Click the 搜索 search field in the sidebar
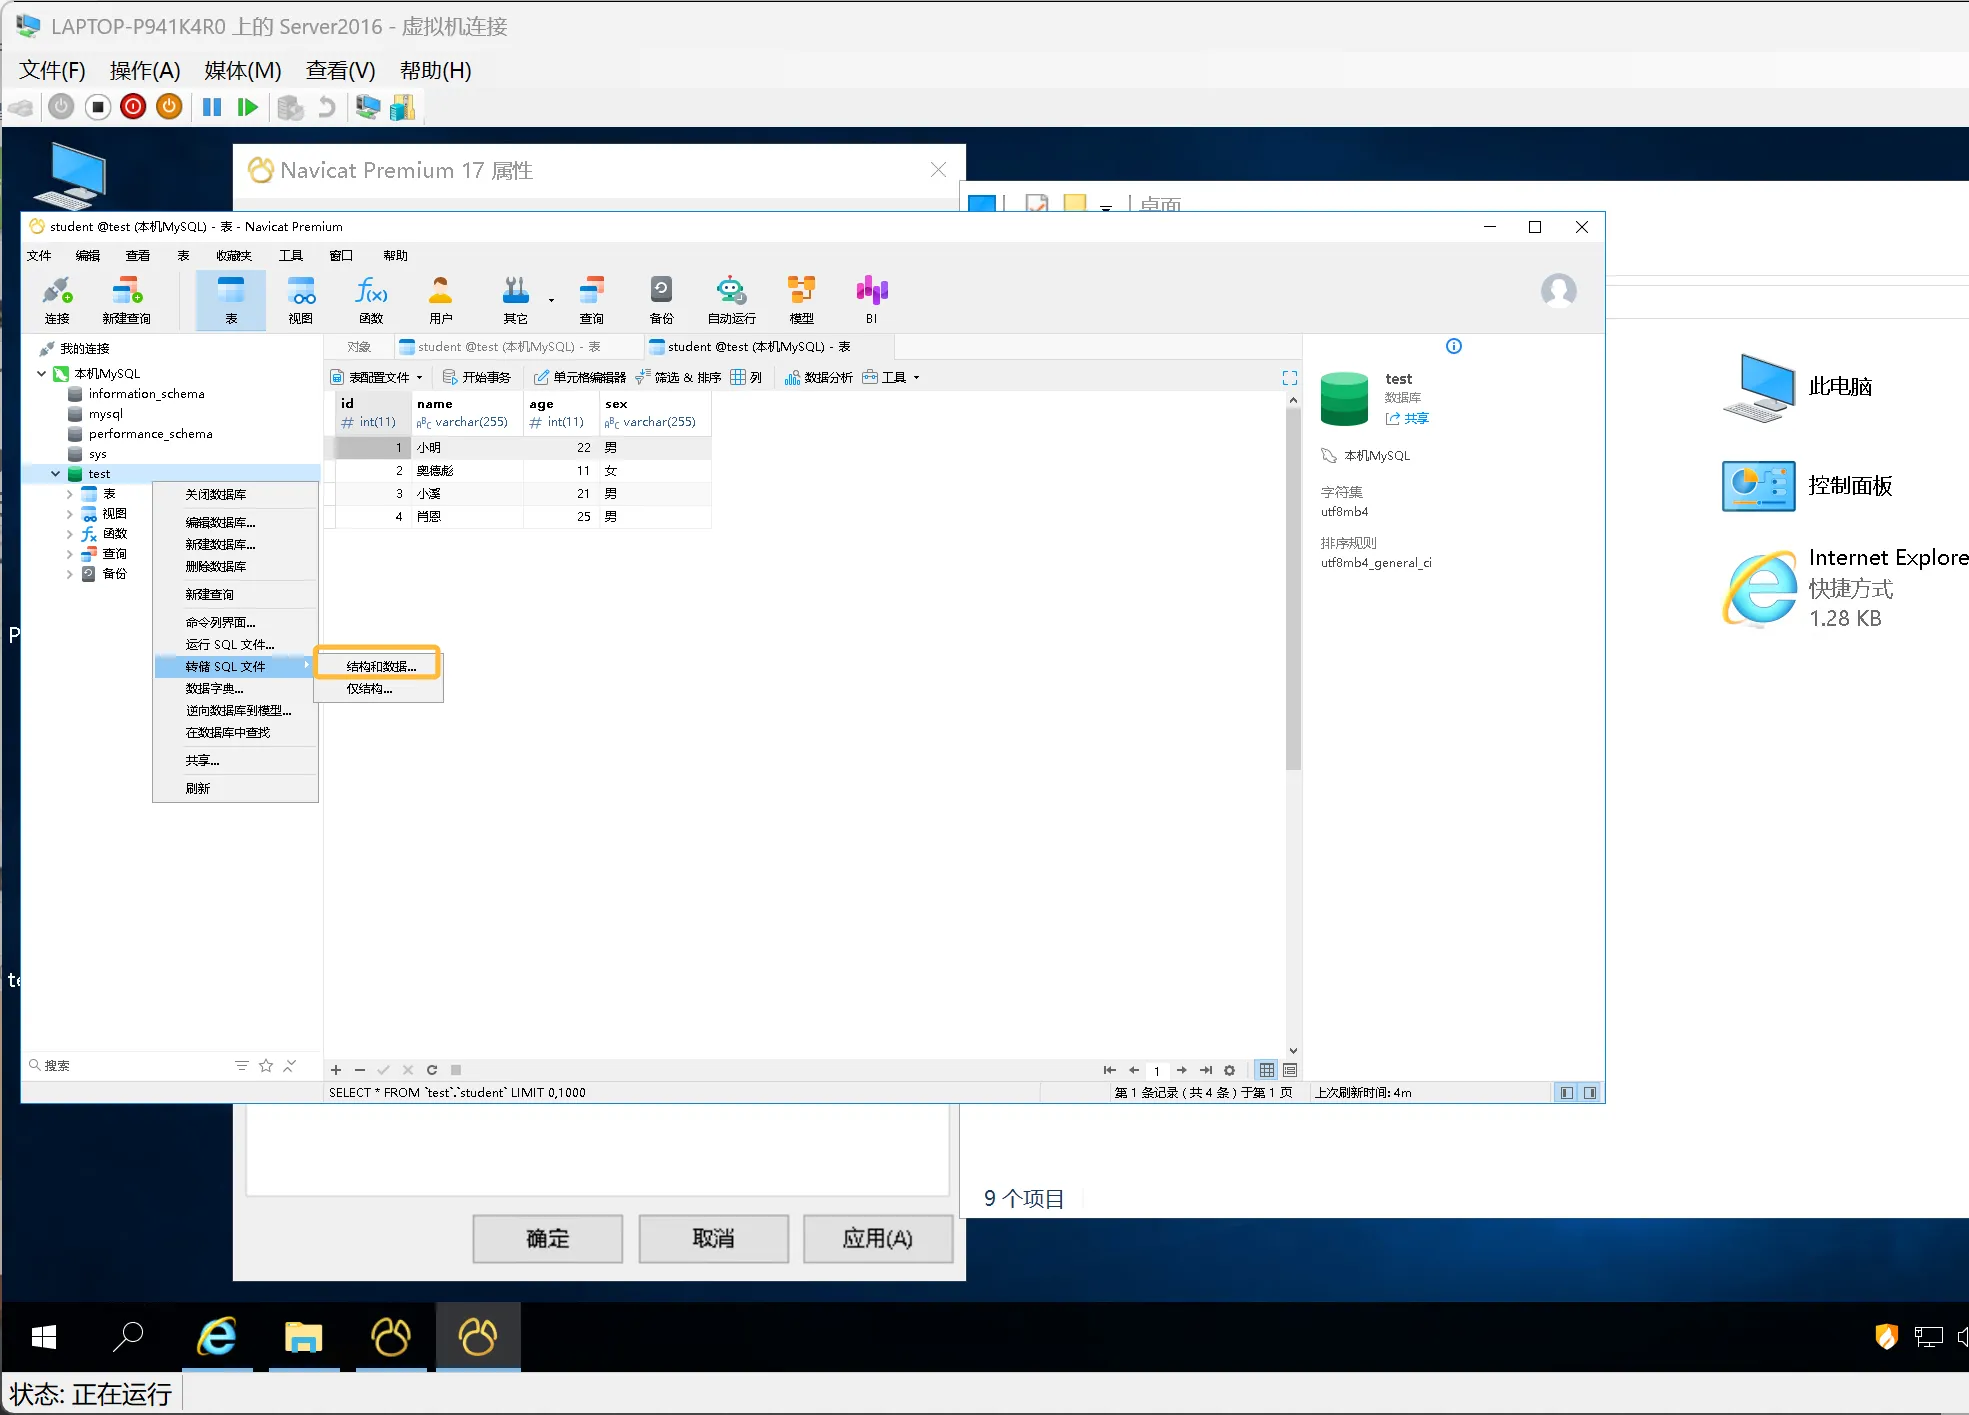This screenshot has width=1969, height=1415. click(x=130, y=1066)
